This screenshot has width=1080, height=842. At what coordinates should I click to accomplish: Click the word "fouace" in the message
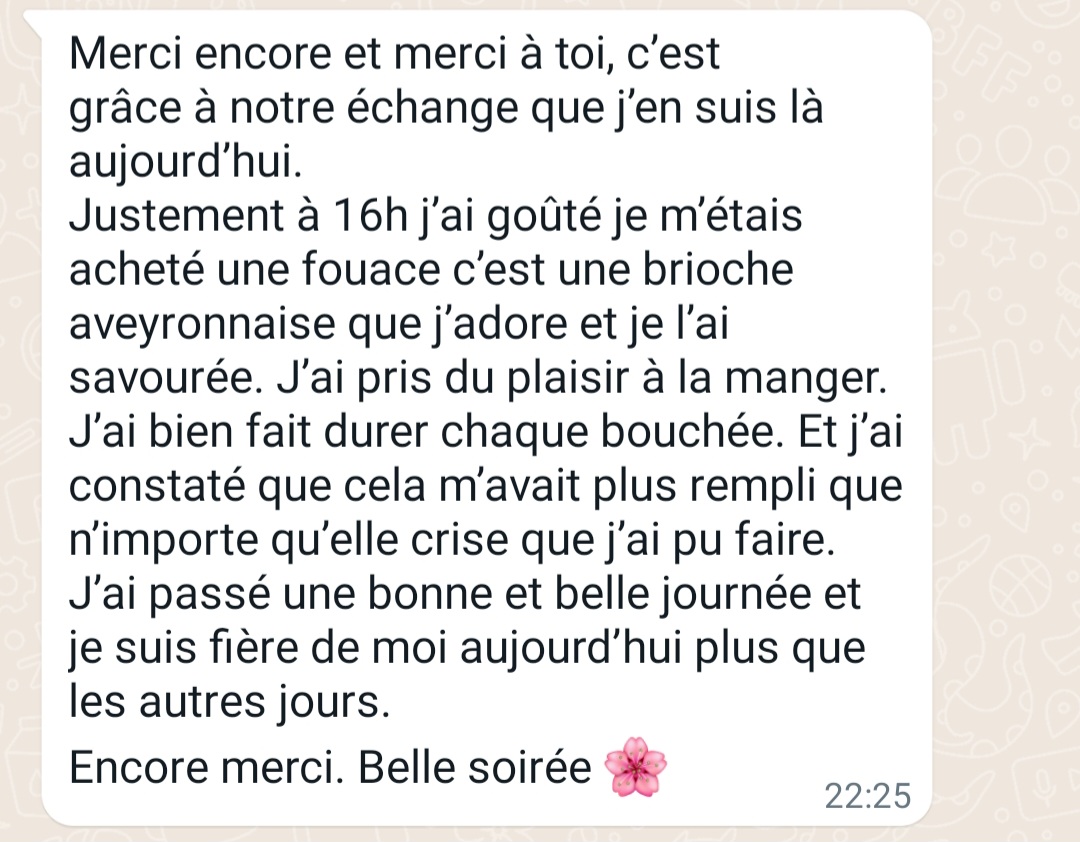371,269
